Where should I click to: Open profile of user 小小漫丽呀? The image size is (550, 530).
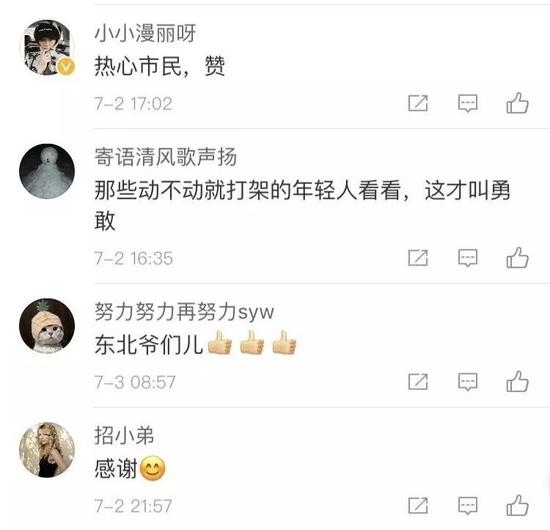[145, 33]
